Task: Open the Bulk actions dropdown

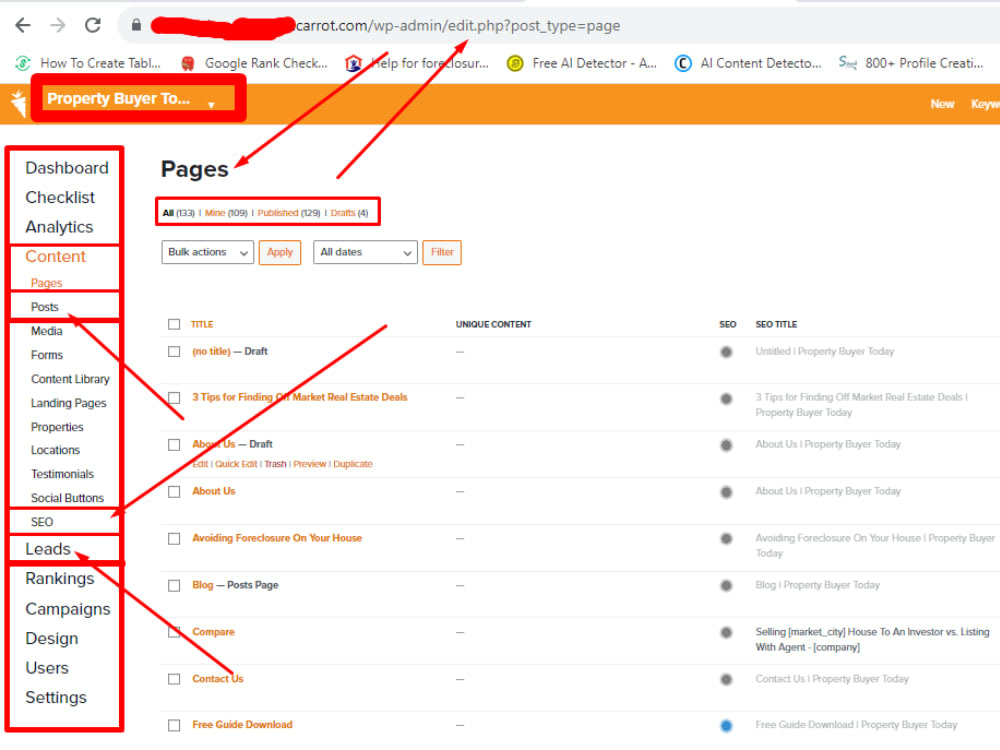Action: coord(207,253)
